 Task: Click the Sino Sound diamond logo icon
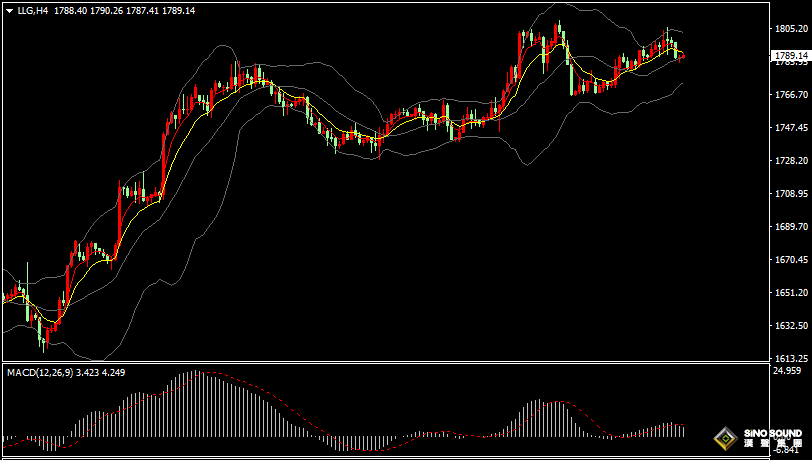[x=725, y=437]
